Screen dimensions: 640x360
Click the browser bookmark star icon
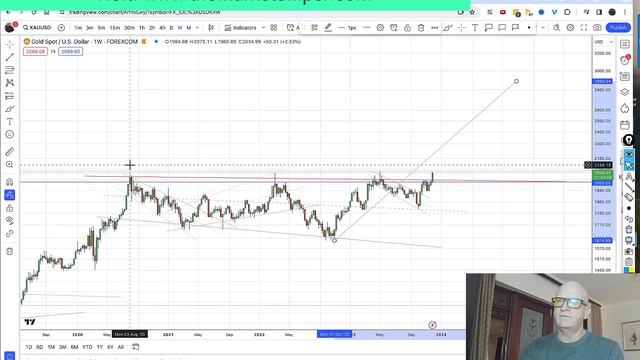click(472, 12)
